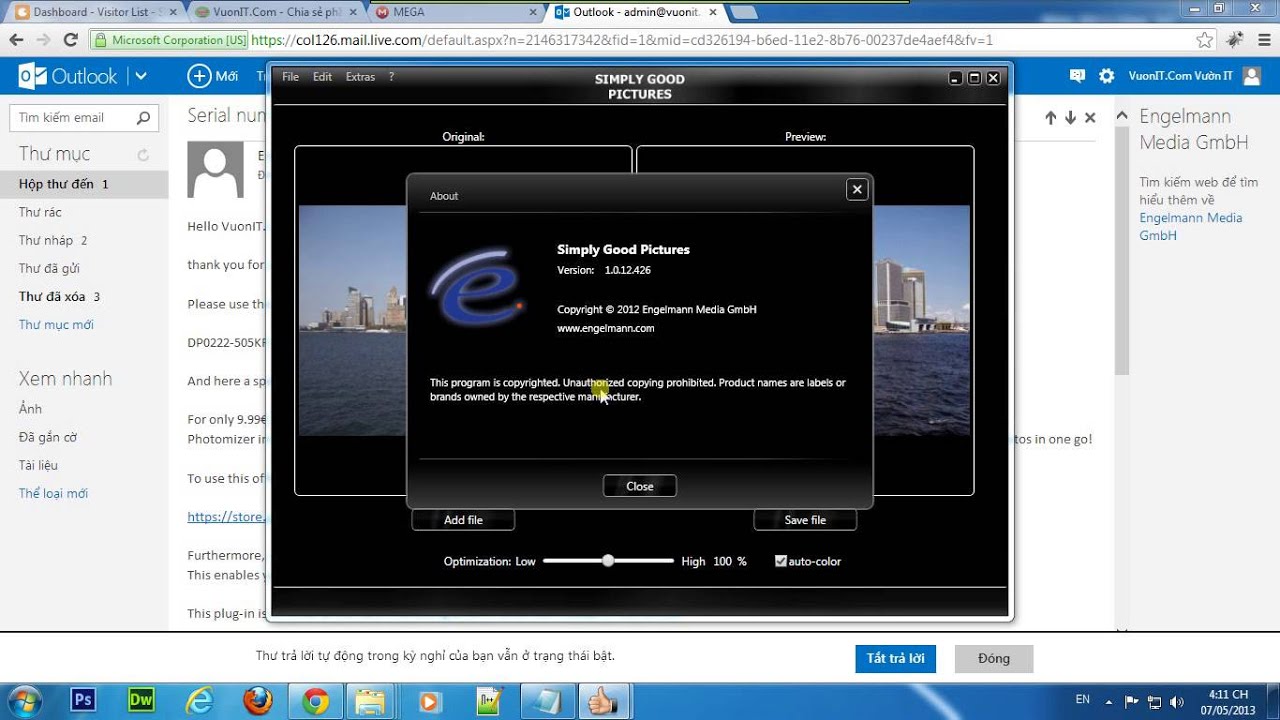Open media player icon in taskbar
The image size is (1280, 720).
click(x=430, y=701)
